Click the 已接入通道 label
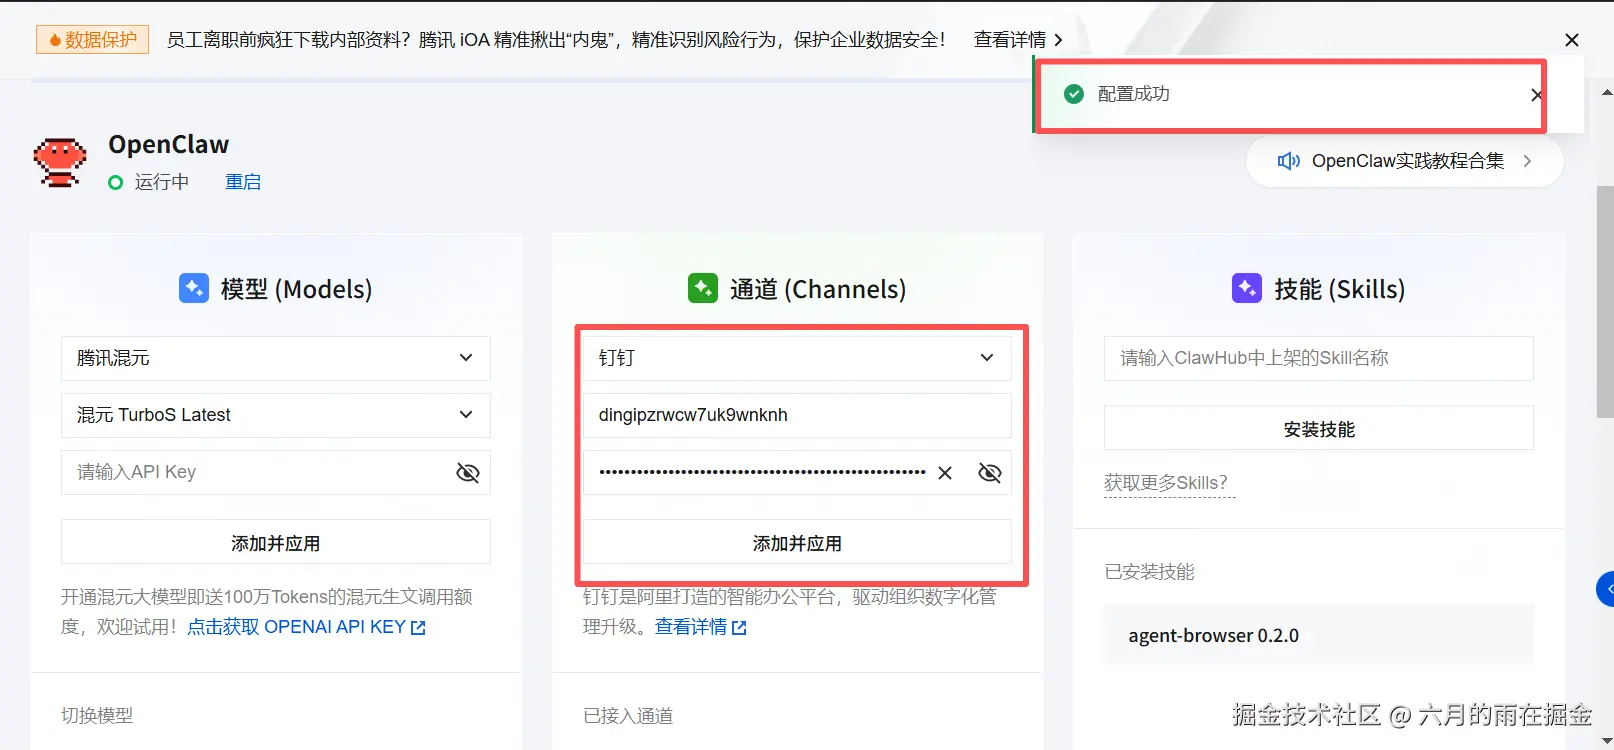This screenshot has width=1614, height=750. click(628, 716)
